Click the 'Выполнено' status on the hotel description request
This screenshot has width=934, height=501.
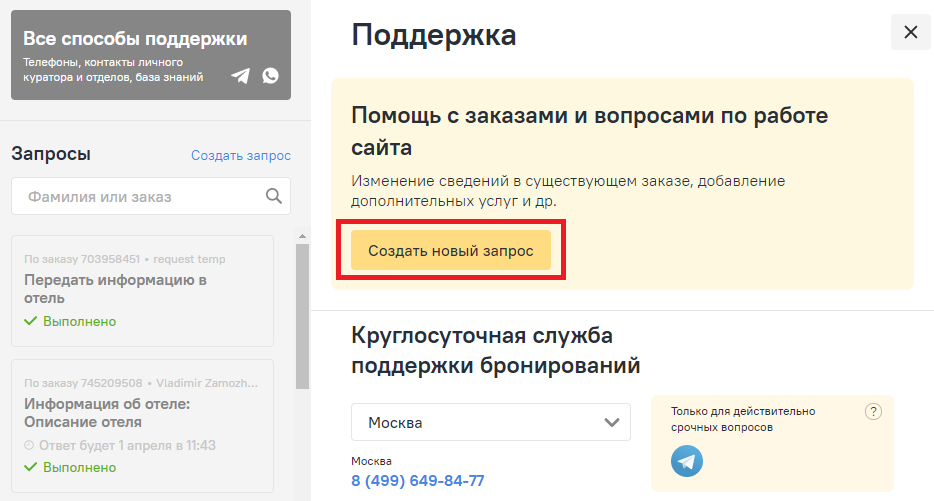tap(78, 467)
